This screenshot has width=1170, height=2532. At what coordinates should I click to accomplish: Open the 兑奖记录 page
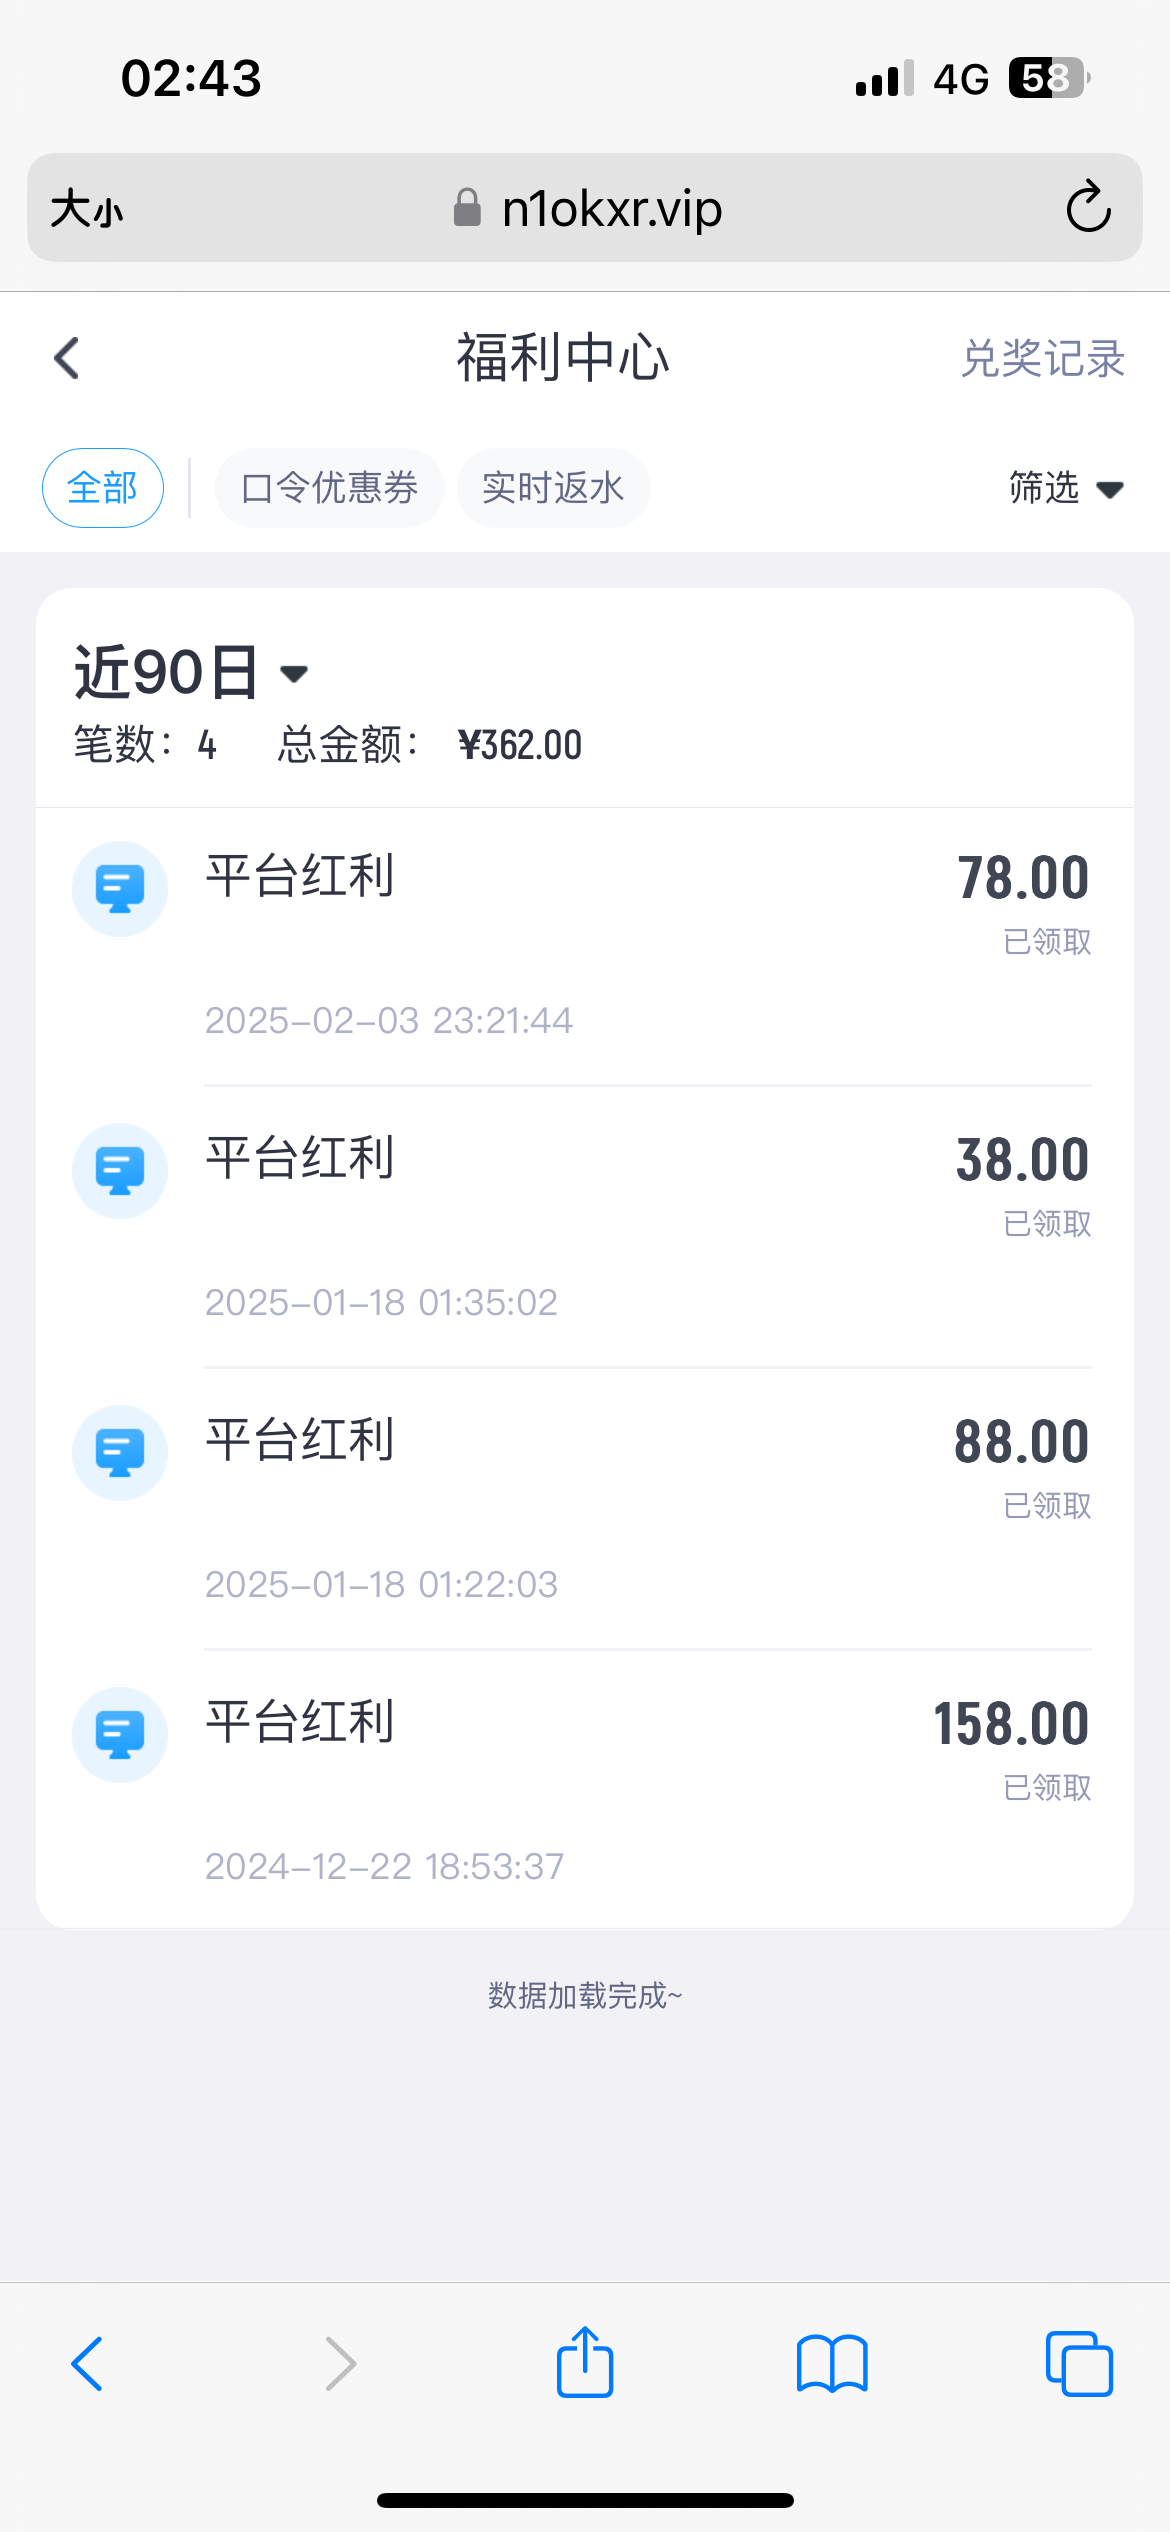[x=1042, y=359]
